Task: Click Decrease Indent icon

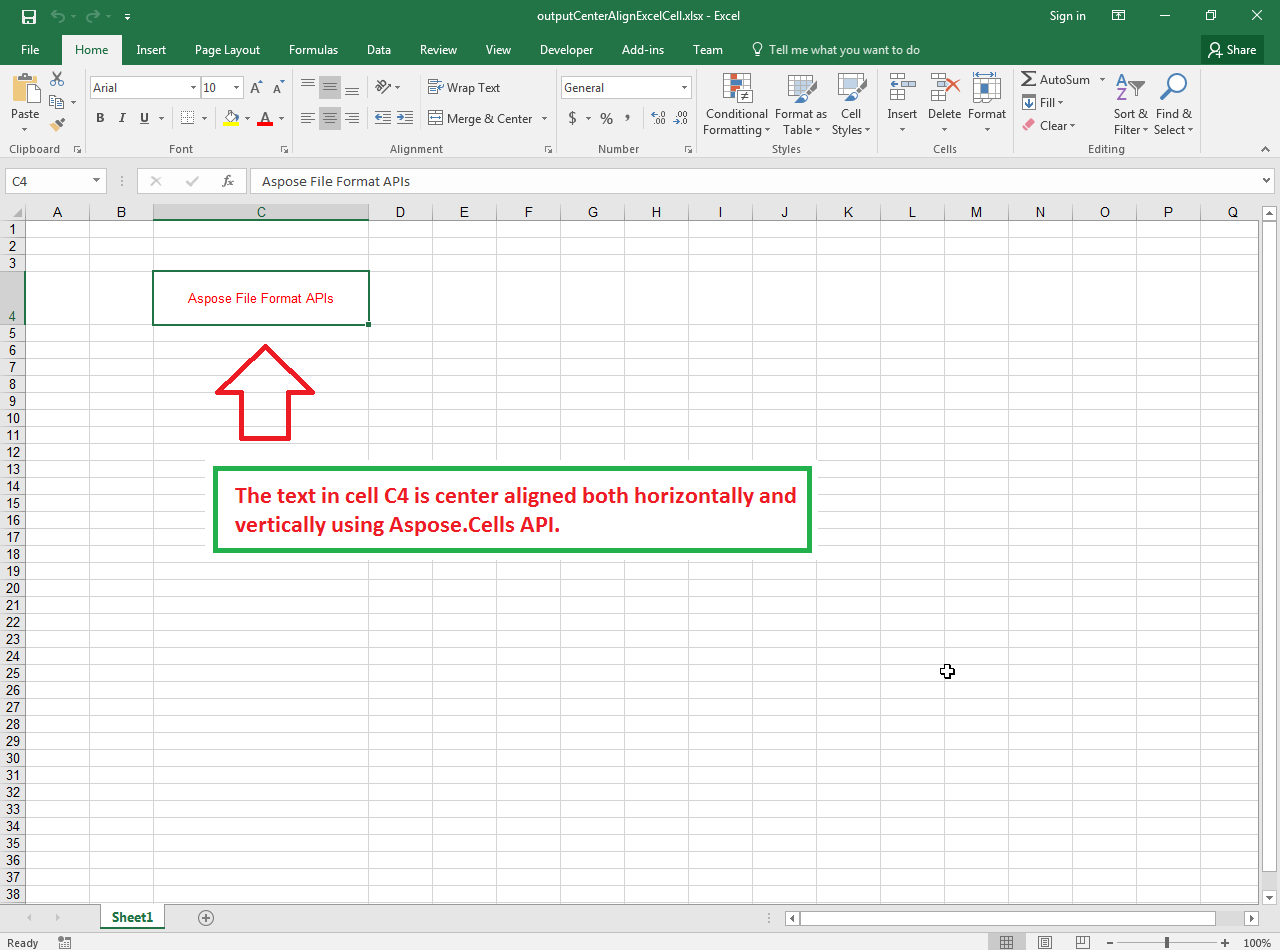Action: tap(383, 118)
